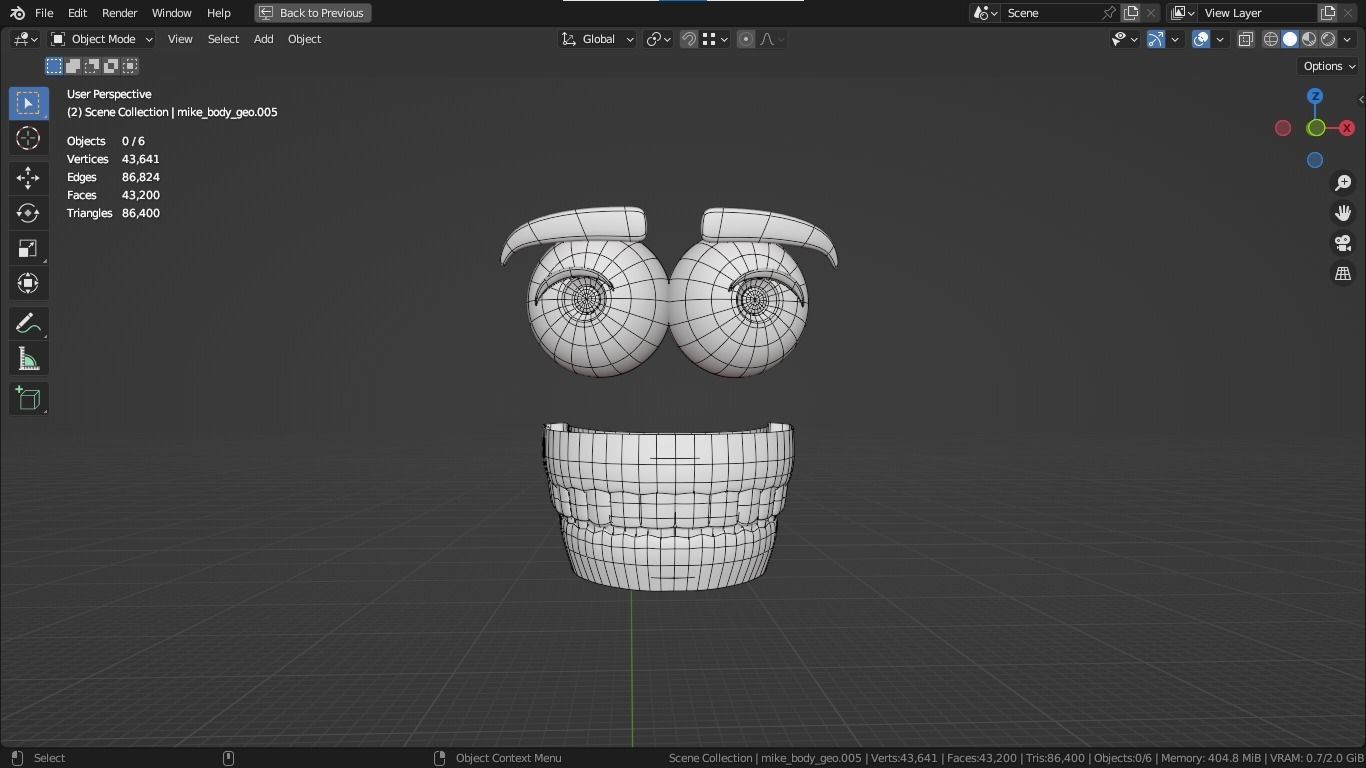
Task: Select the Select Box tool
Action: pos(28,103)
